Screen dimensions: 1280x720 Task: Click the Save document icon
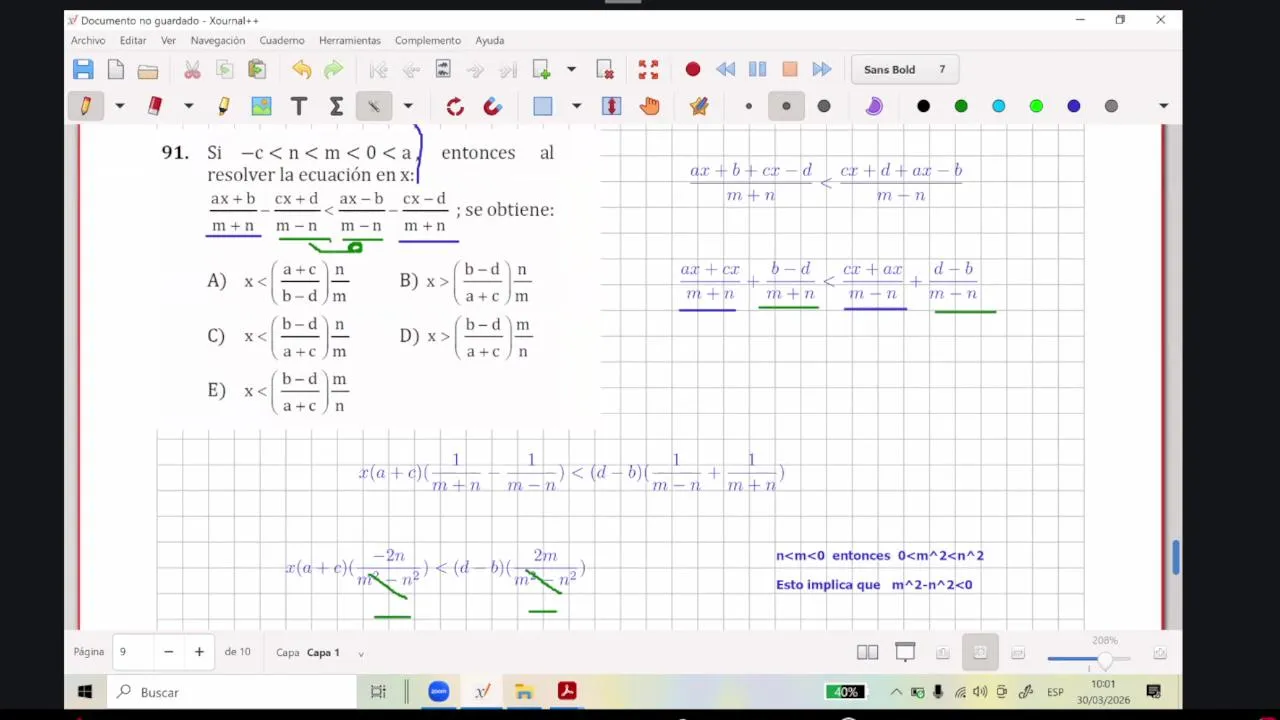coord(83,69)
